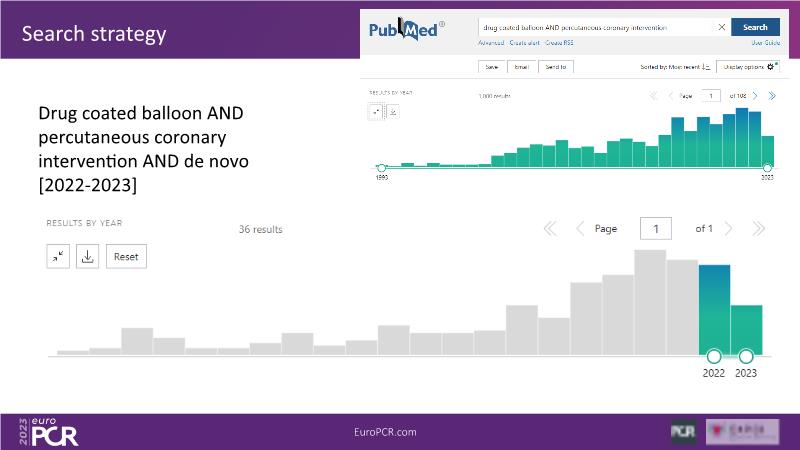Click the 2022 slider handle on the large timeline
The width and height of the screenshot is (800, 450).
pyautogui.click(x=714, y=356)
